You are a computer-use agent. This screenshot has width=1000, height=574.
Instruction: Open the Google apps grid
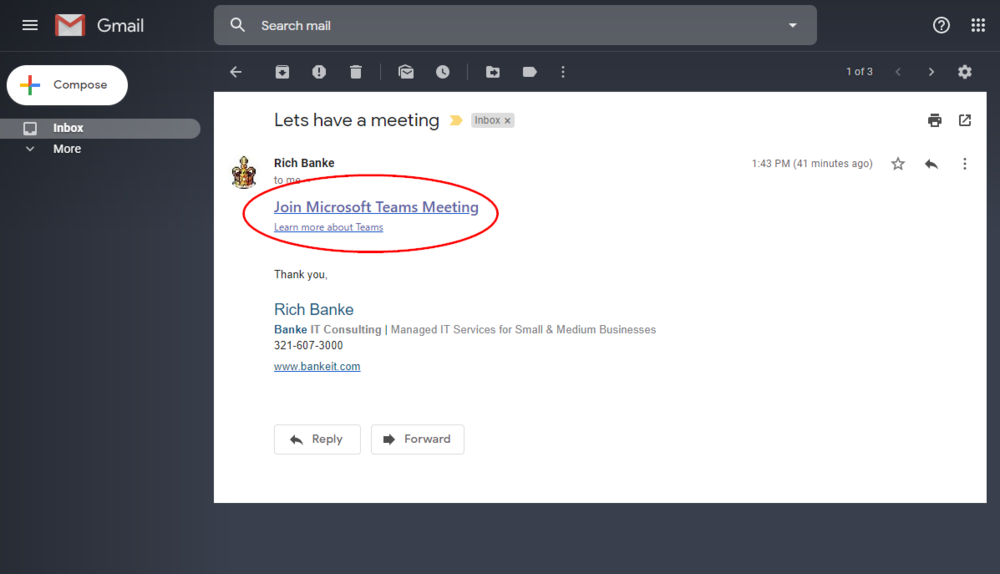[978, 26]
